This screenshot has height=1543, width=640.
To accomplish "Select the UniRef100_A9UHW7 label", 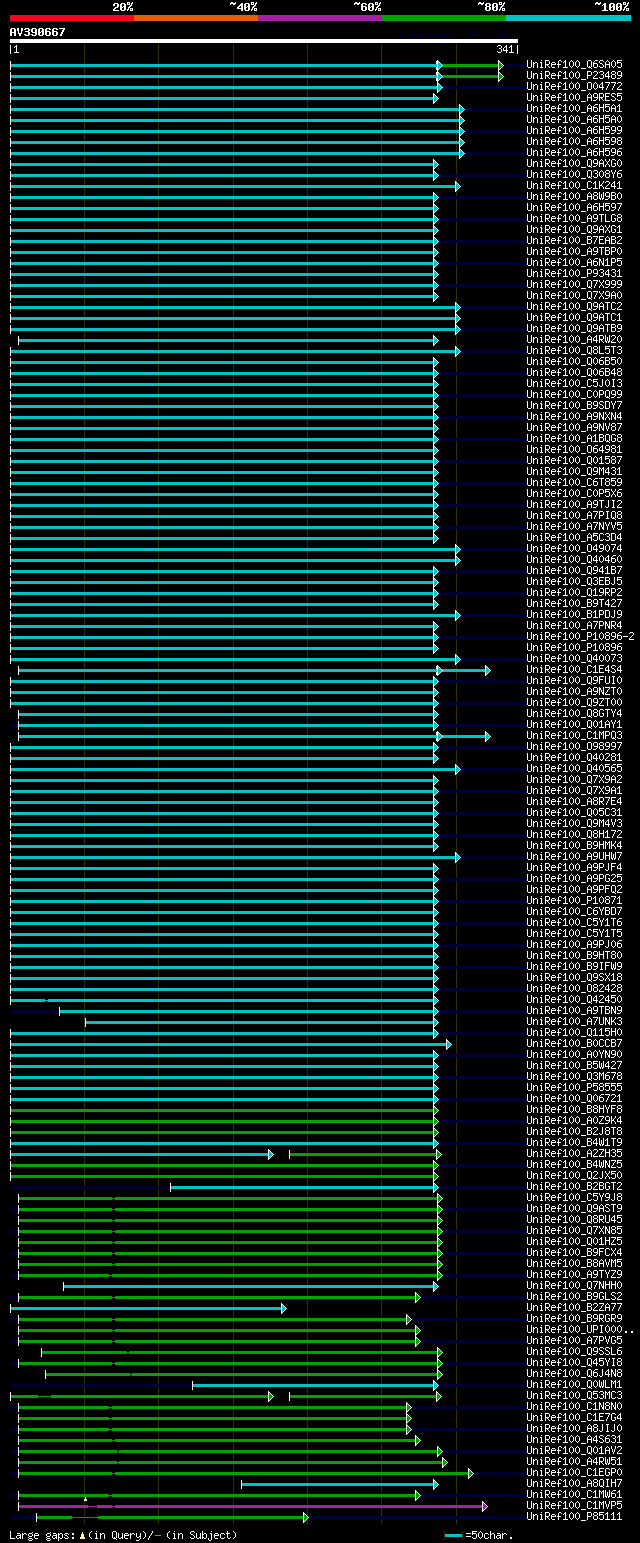I will pyautogui.click(x=574, y=856).
